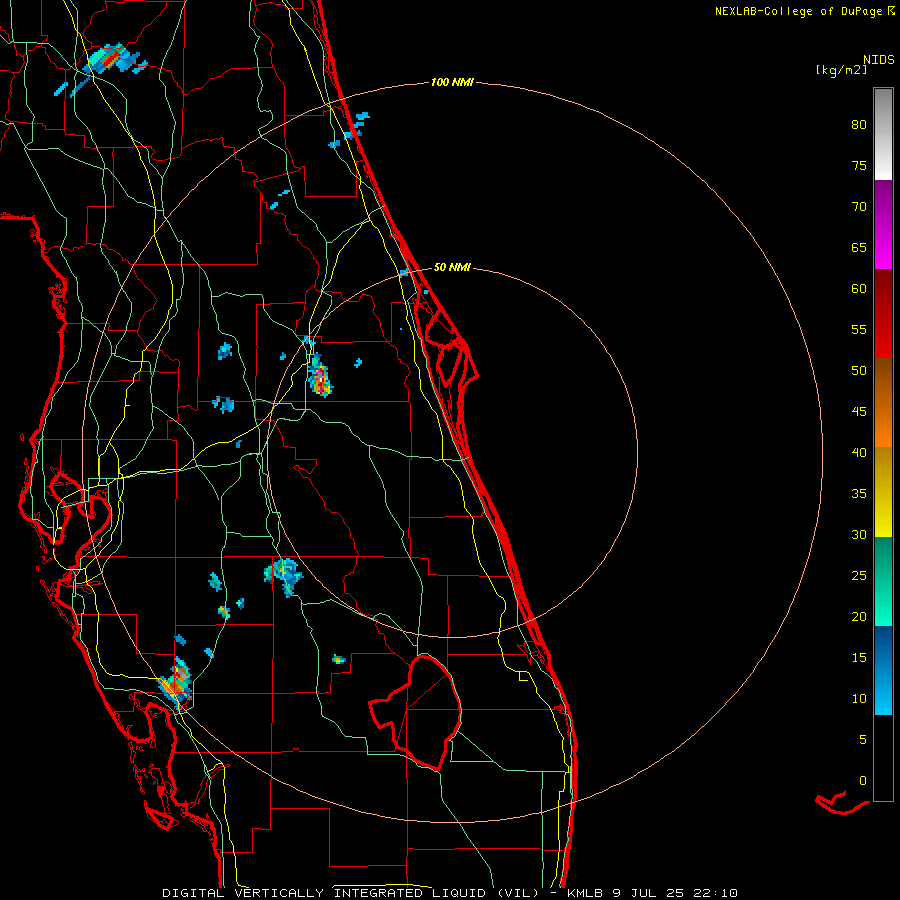Click the 50 value on color scale
Image resolution: width=900 pixels, height=900 pixels.
click(x=859, y=370)
